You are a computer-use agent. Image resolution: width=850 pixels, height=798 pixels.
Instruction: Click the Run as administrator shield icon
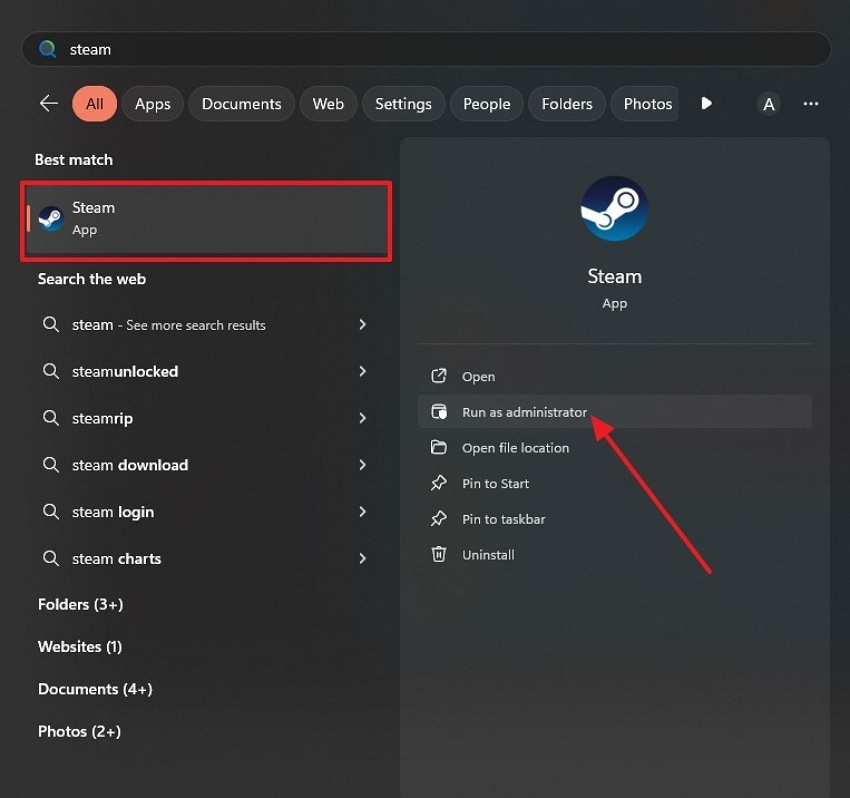click(439, 411)
